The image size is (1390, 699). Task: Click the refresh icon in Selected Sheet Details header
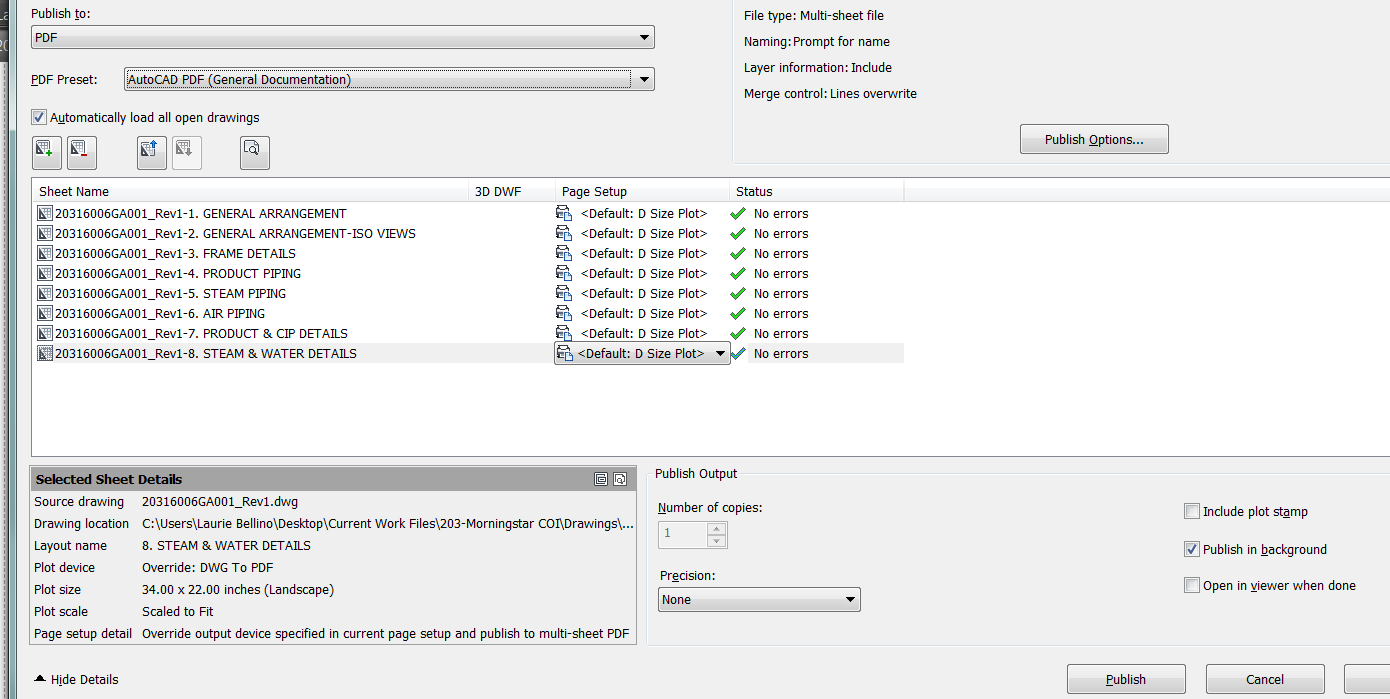(620, 479)
